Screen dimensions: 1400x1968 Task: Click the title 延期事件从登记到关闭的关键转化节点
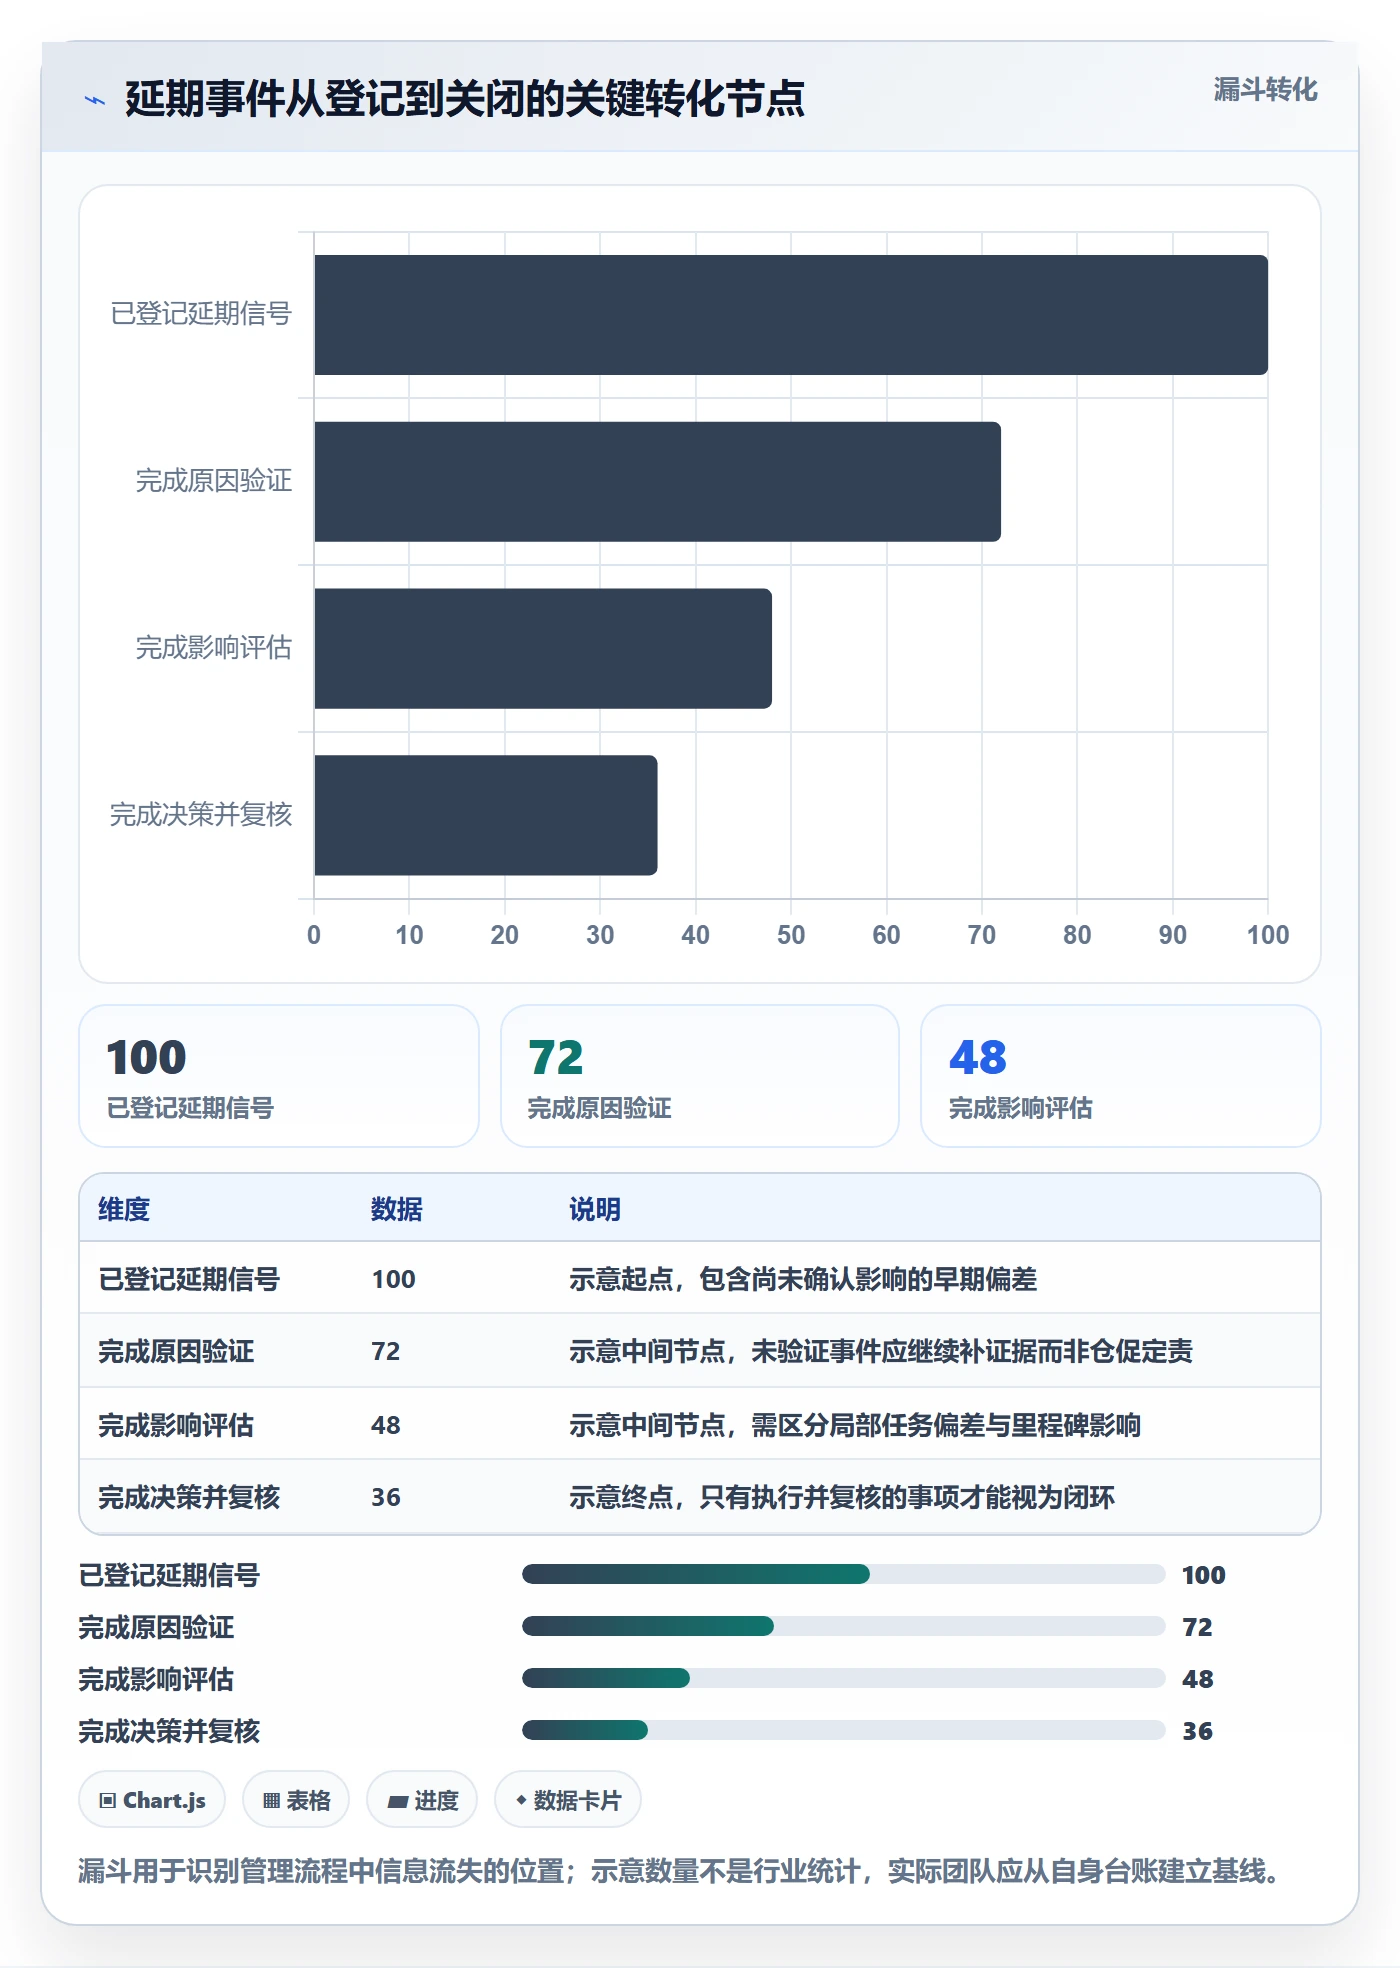[465, 99]
